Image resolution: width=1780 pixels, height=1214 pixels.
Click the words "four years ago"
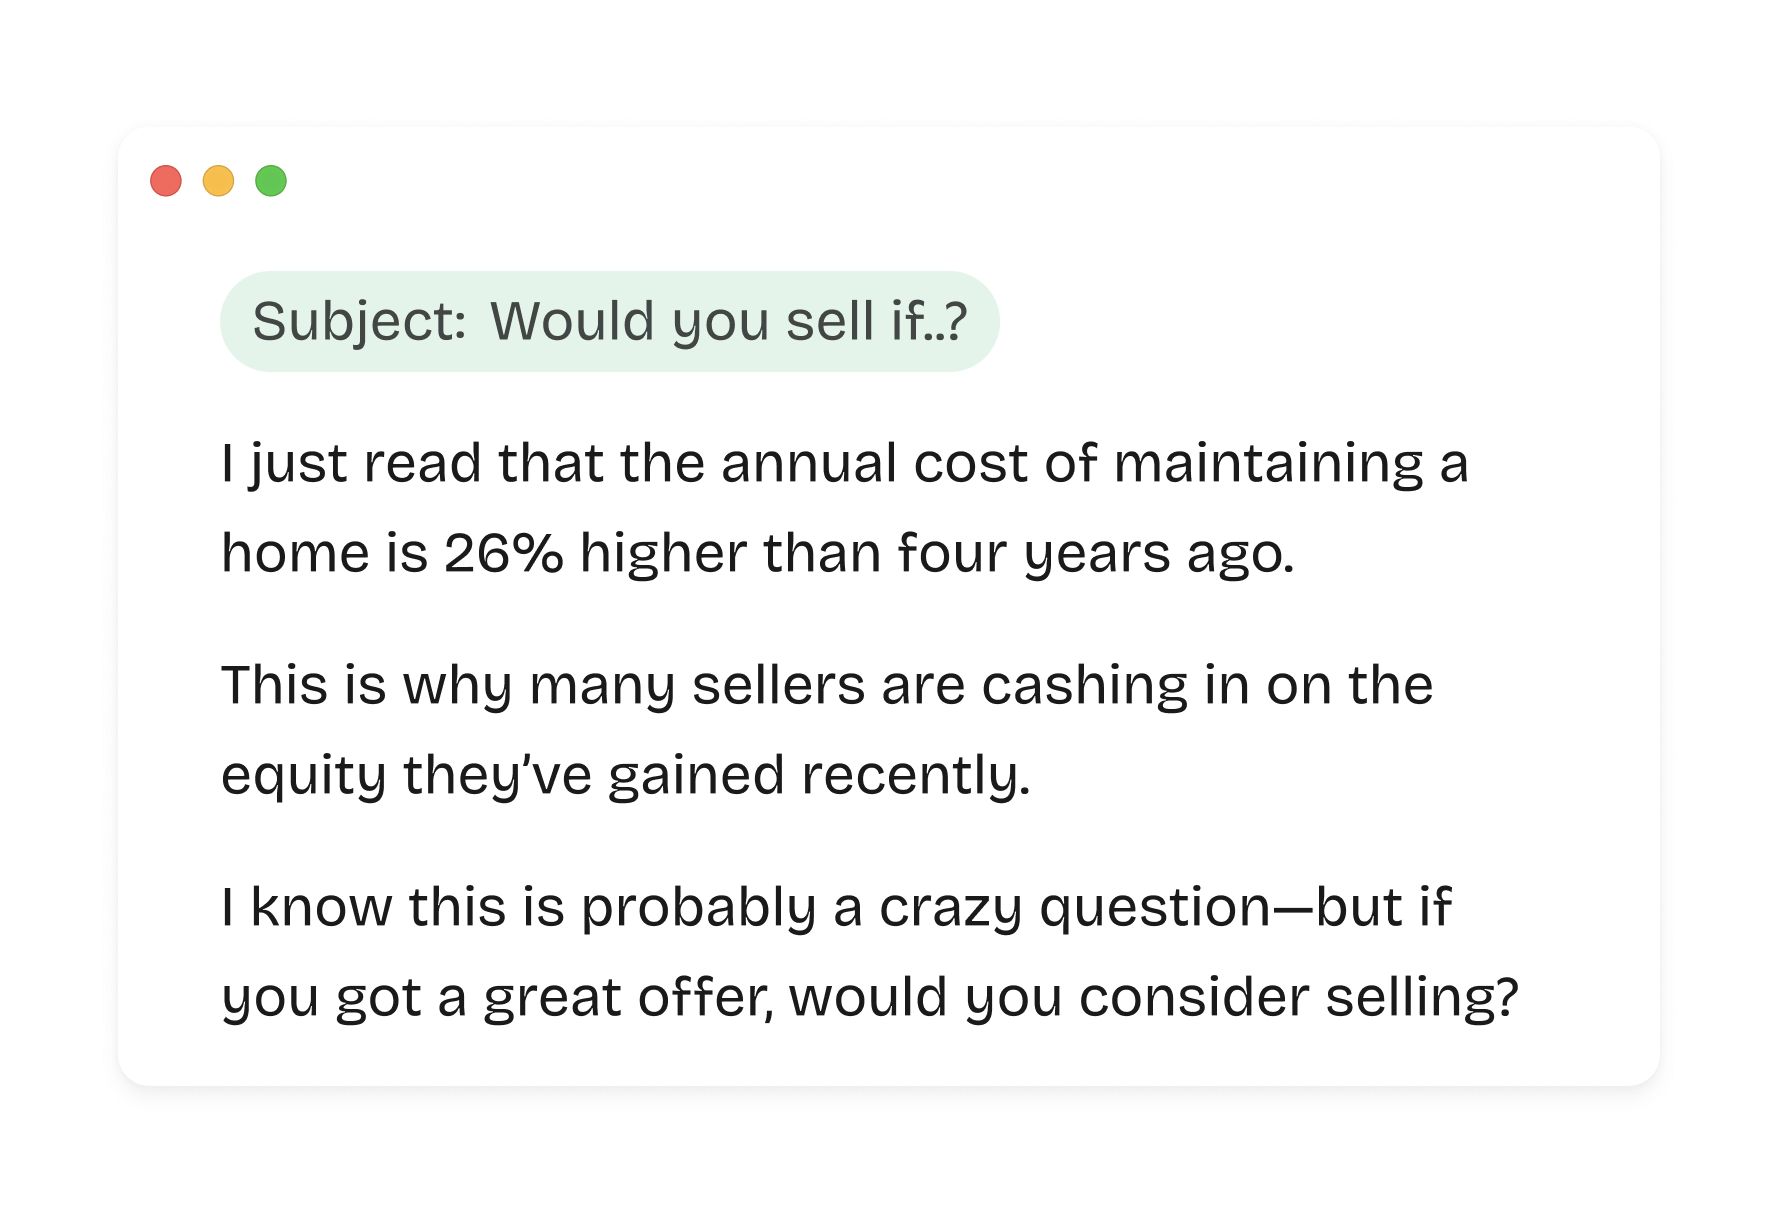[x=1095, y=553]
